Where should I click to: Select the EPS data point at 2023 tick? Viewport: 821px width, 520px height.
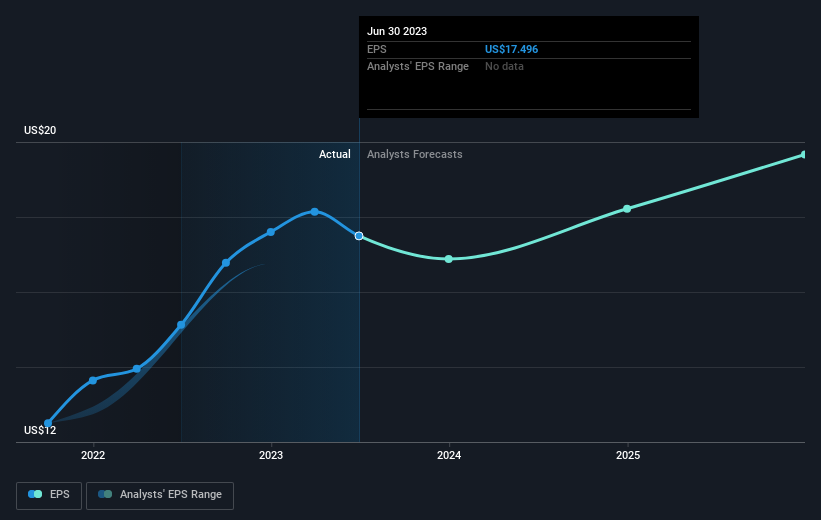(x=271, y=232)
